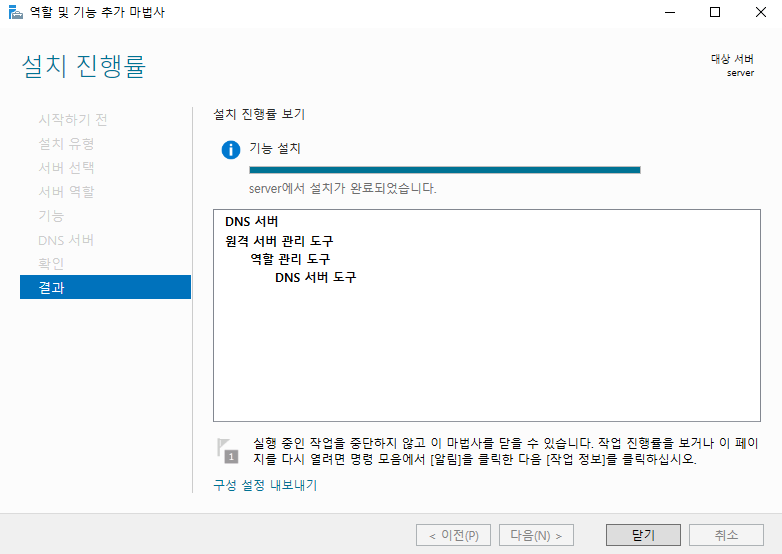Click the notice text about closing the wizard
The width and height of the screenshot is (782, 554).
point(505,451)
